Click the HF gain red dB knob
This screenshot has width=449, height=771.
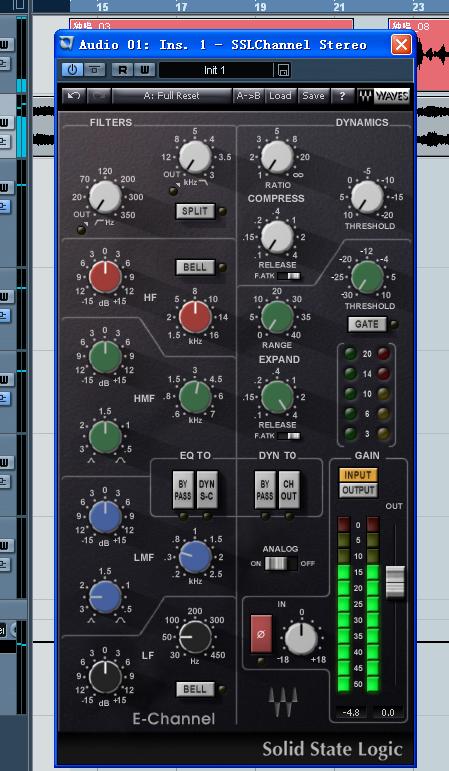[105, 277]
